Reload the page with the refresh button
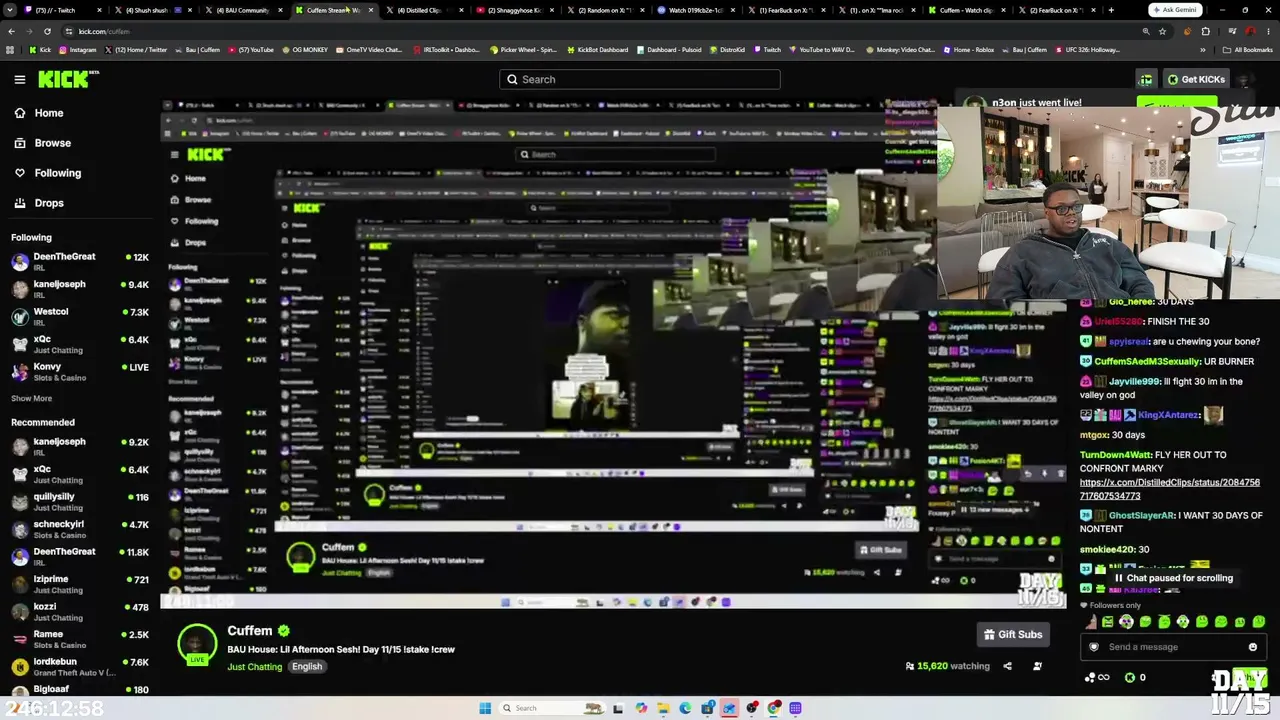Image resolution: width=1280 pixels, height=720 pixels. click(x=49, y=31)
